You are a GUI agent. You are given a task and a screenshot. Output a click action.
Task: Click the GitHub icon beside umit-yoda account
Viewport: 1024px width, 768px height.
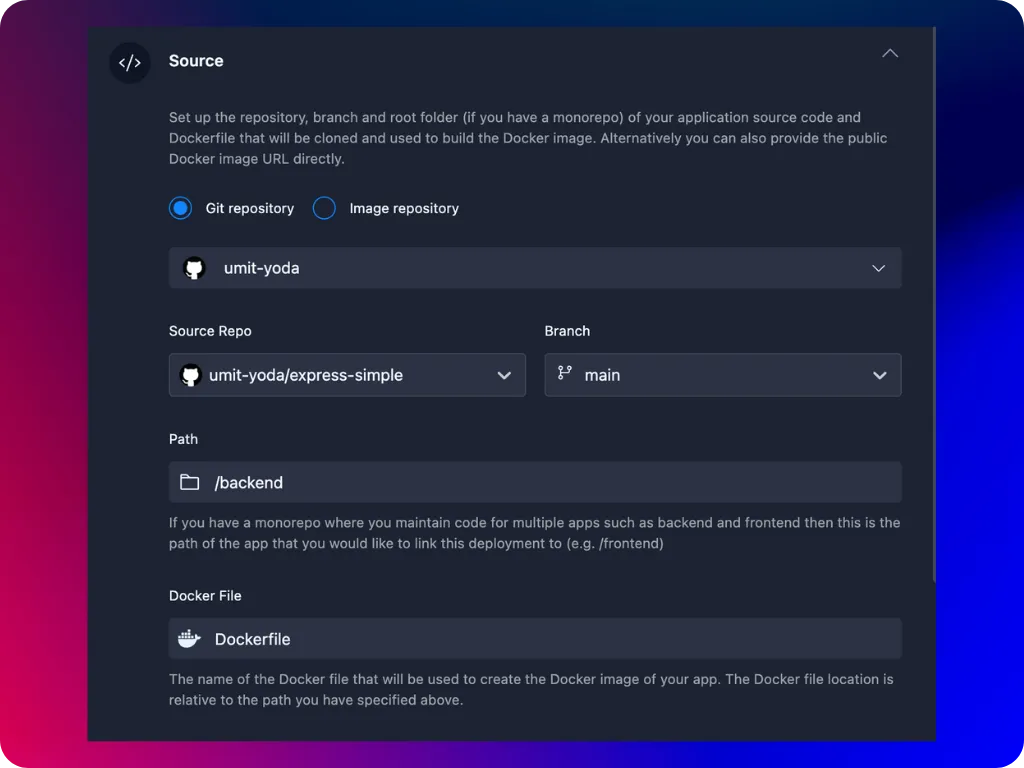(194, 268)
